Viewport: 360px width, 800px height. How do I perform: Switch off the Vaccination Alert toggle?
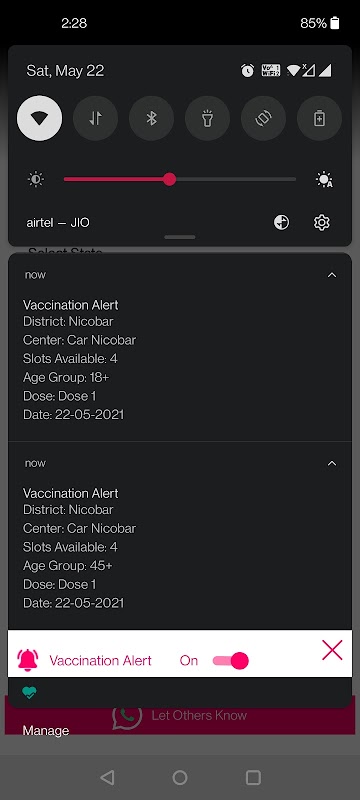(x=230, y=661)
